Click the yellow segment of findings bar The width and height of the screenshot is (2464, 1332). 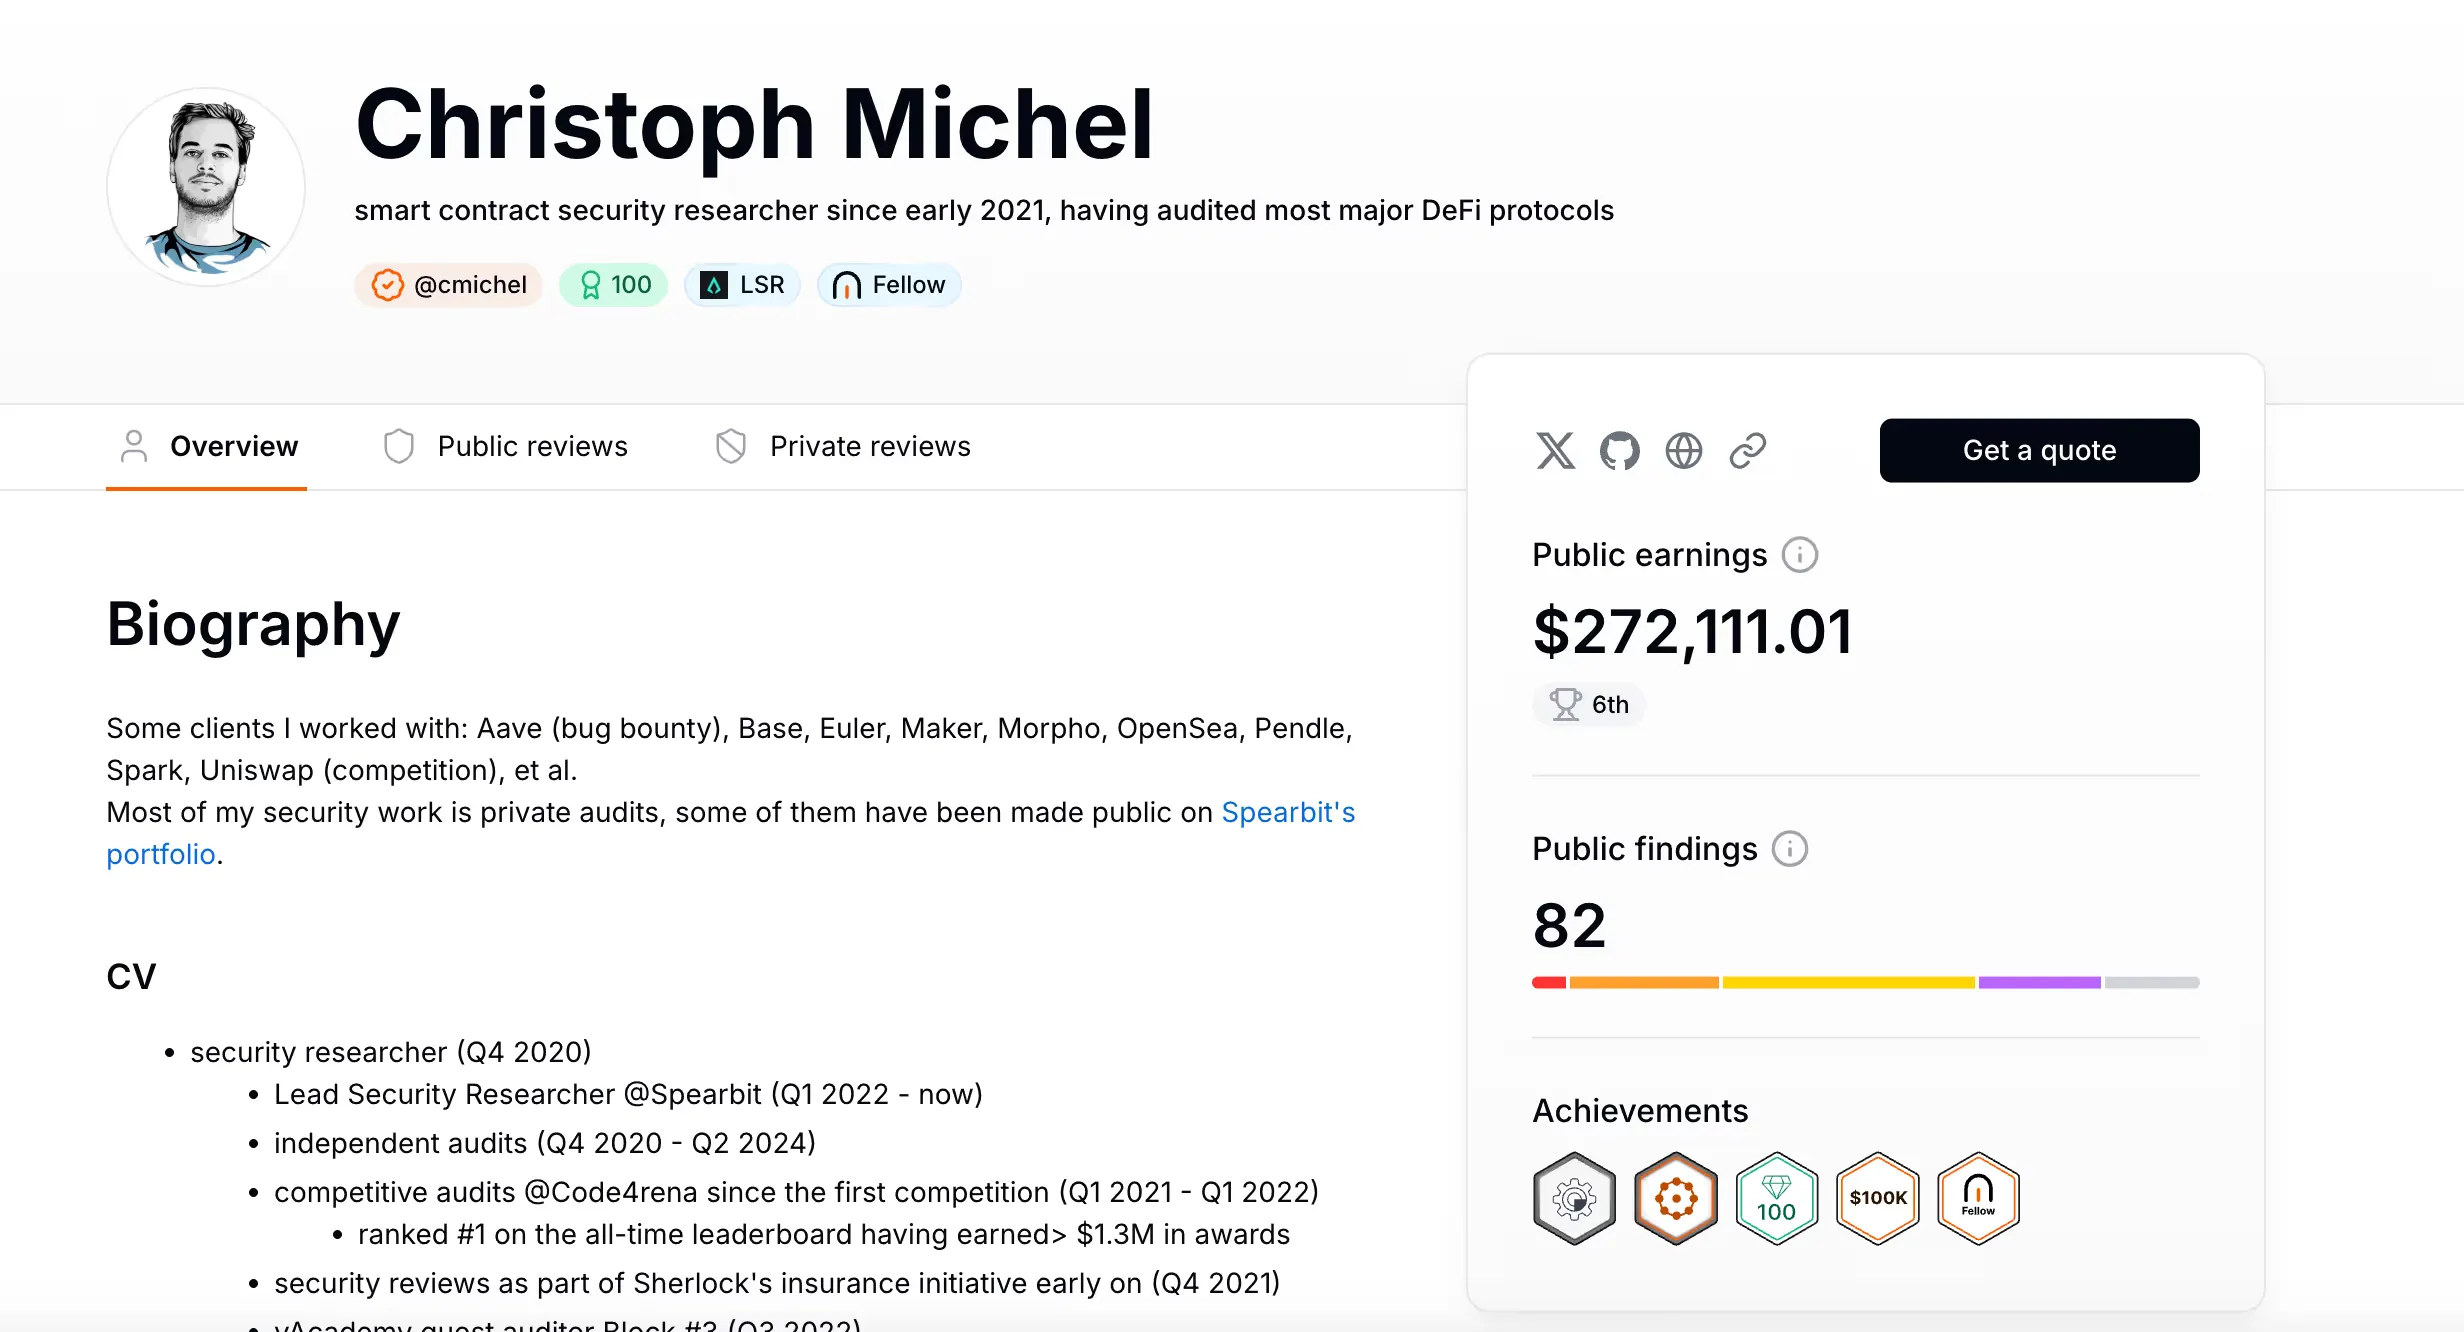(1849, 983)
